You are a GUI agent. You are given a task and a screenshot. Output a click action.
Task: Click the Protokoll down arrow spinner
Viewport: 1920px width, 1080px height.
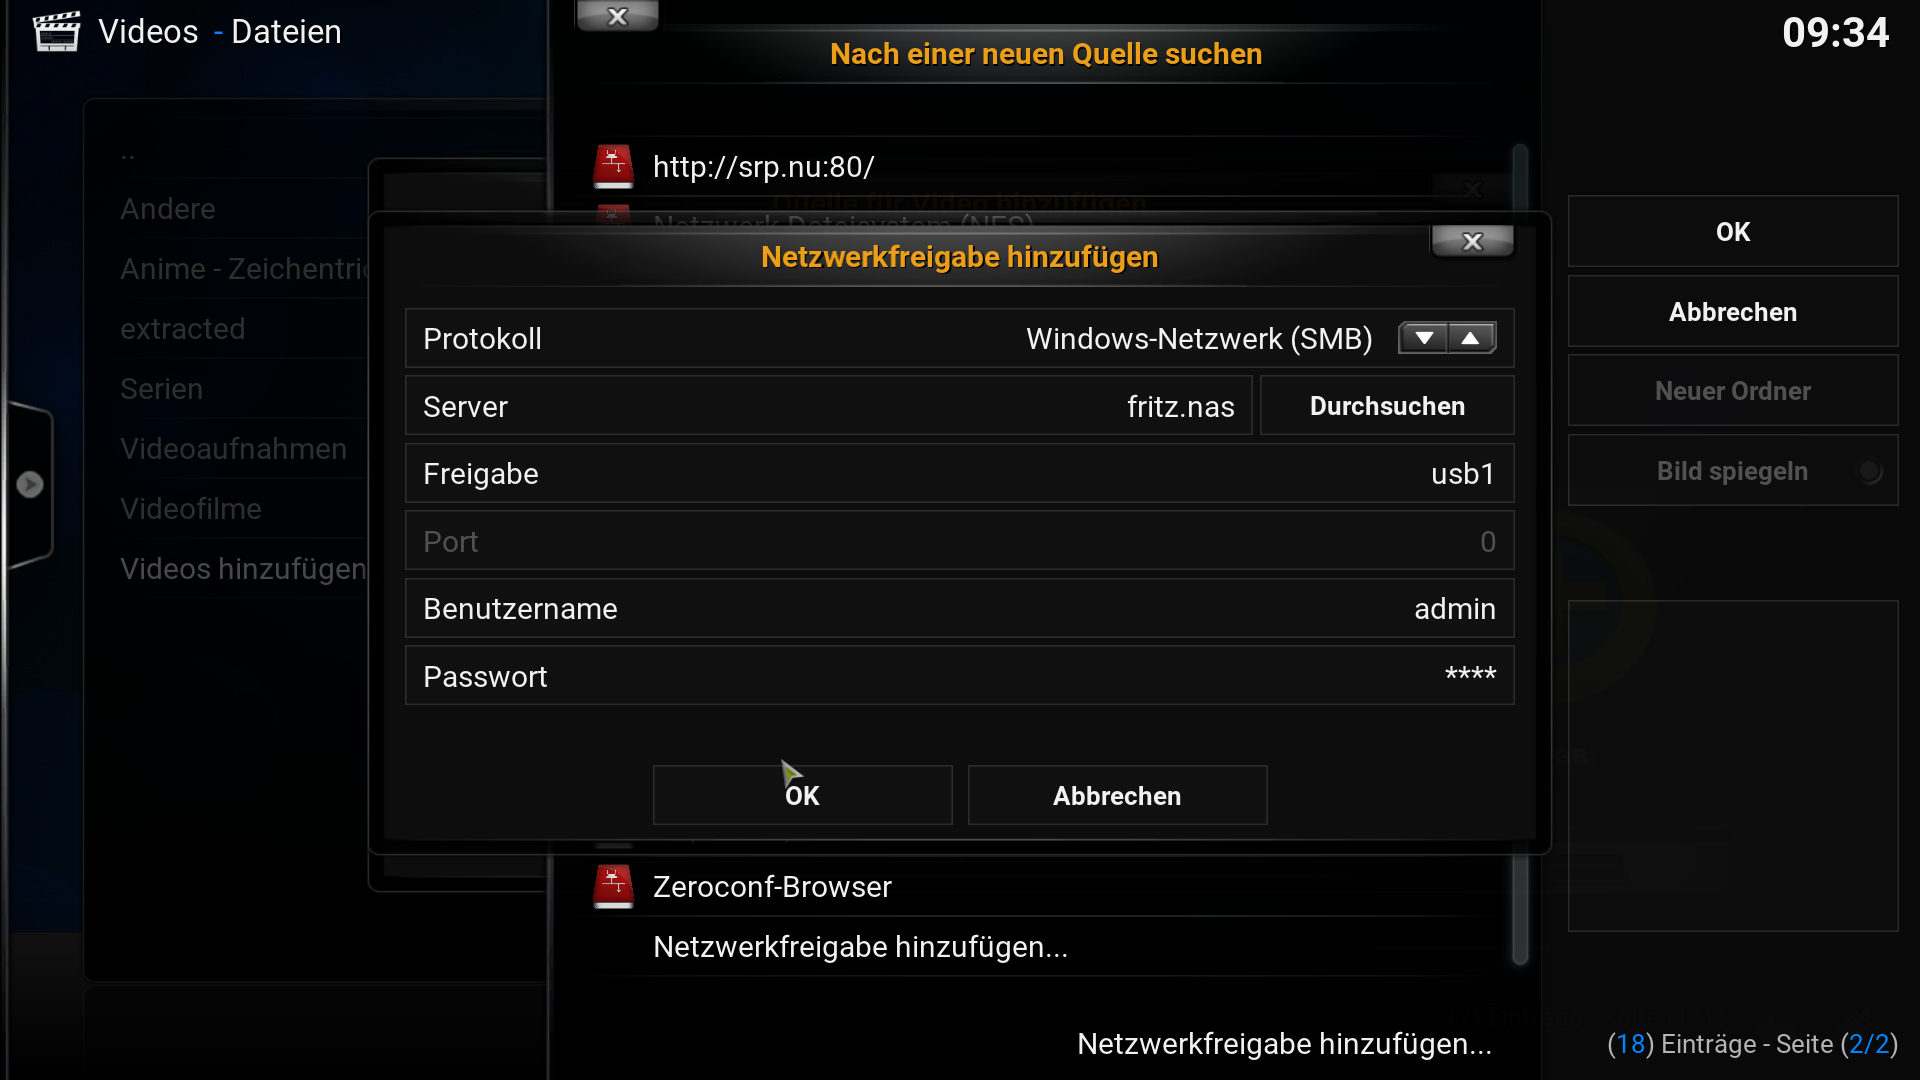(1424, 338)
